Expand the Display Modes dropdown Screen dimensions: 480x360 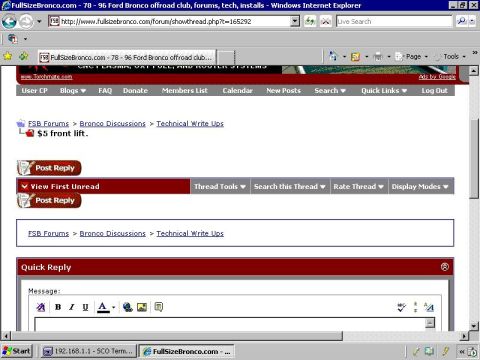pos(421,187)
